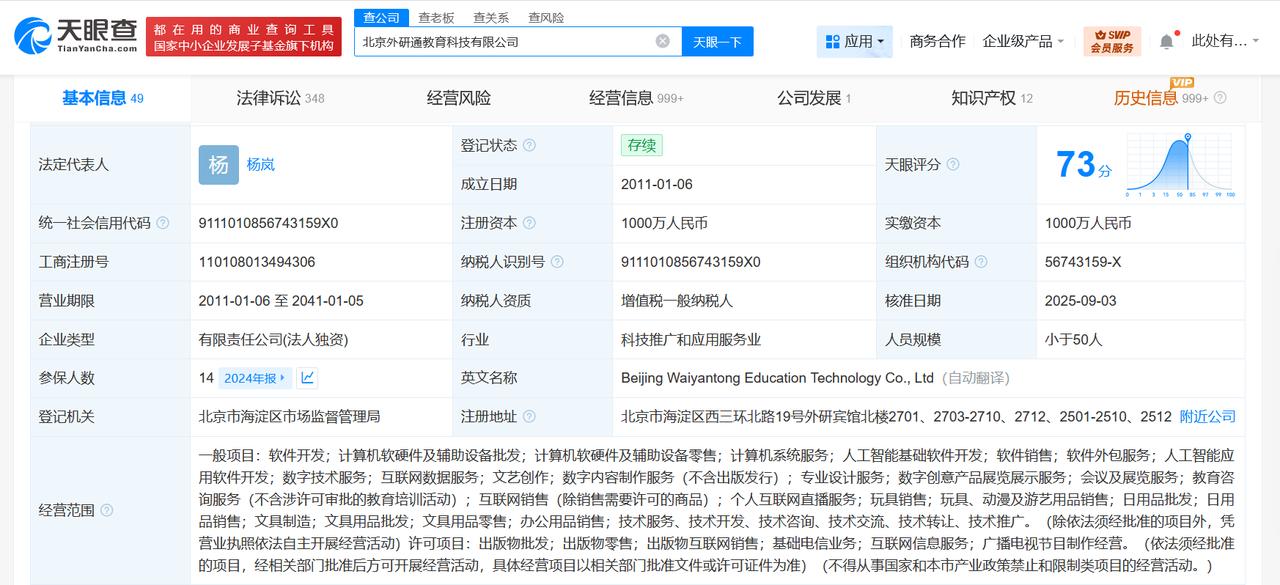The image size is (1280, 585).
Task: Click the 增值税一般纳税人 value
Action: pos(677,300)
